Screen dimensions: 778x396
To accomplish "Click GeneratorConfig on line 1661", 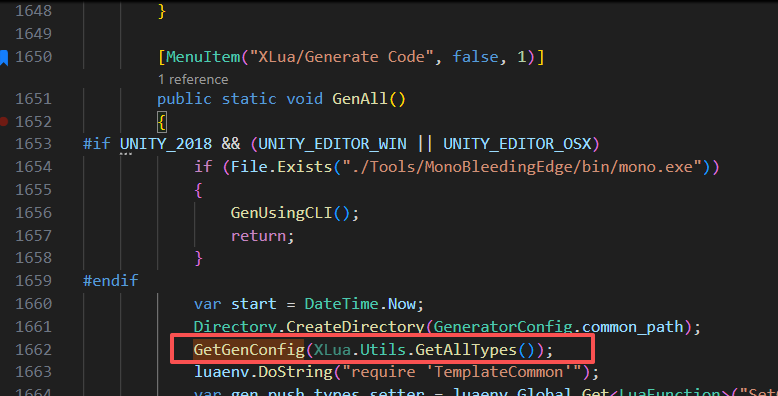I will click(503, 327).
